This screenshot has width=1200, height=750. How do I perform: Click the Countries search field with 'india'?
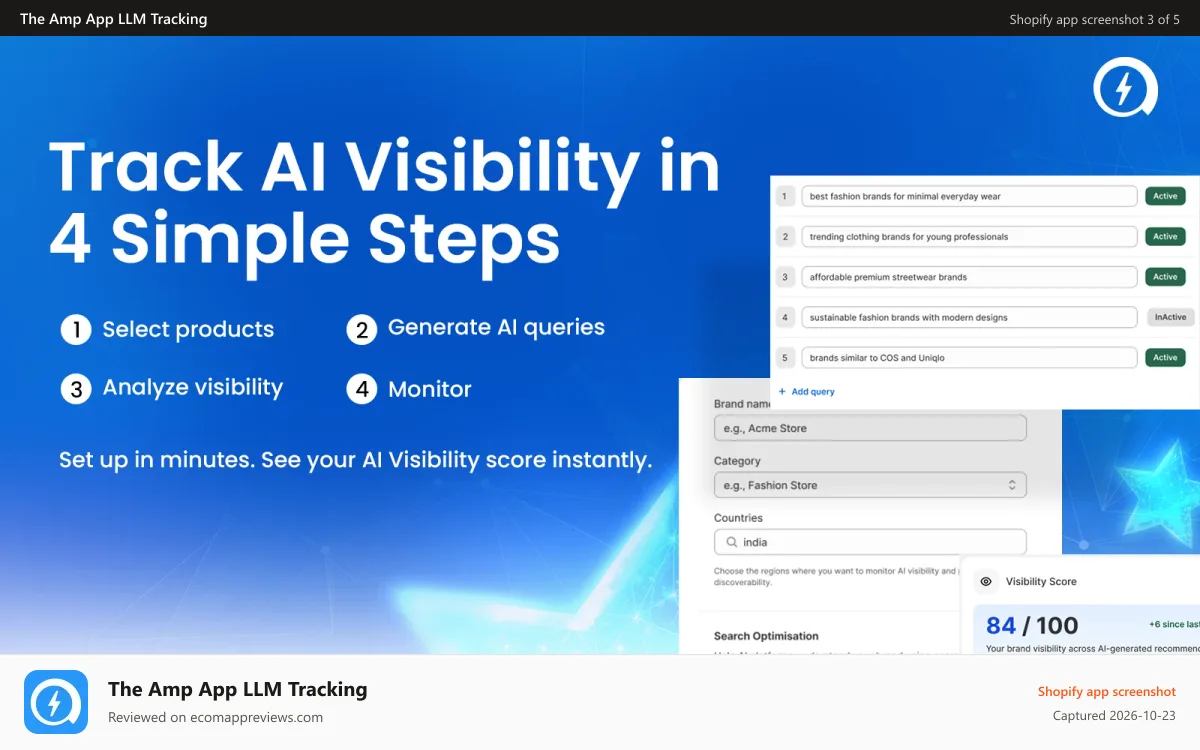pos(870,542)
